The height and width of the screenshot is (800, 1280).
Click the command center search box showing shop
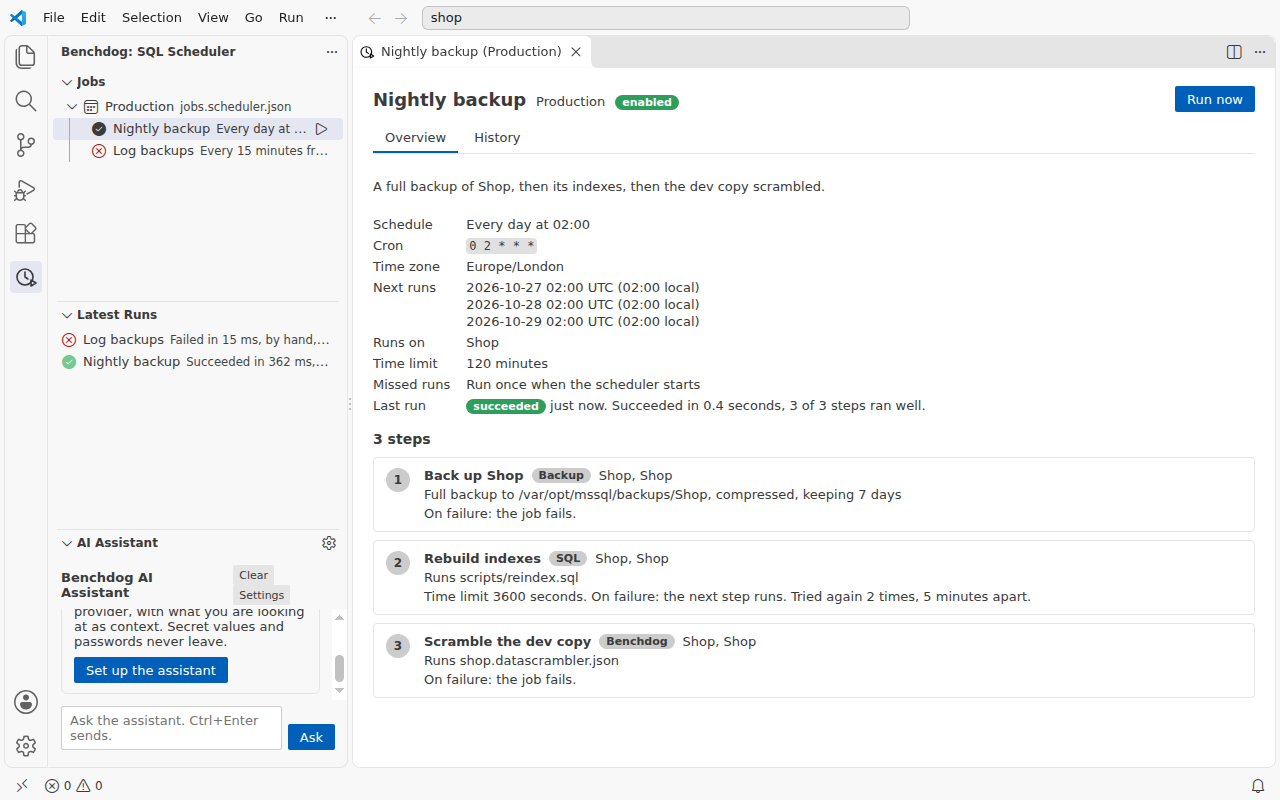(x=666, y=18)
